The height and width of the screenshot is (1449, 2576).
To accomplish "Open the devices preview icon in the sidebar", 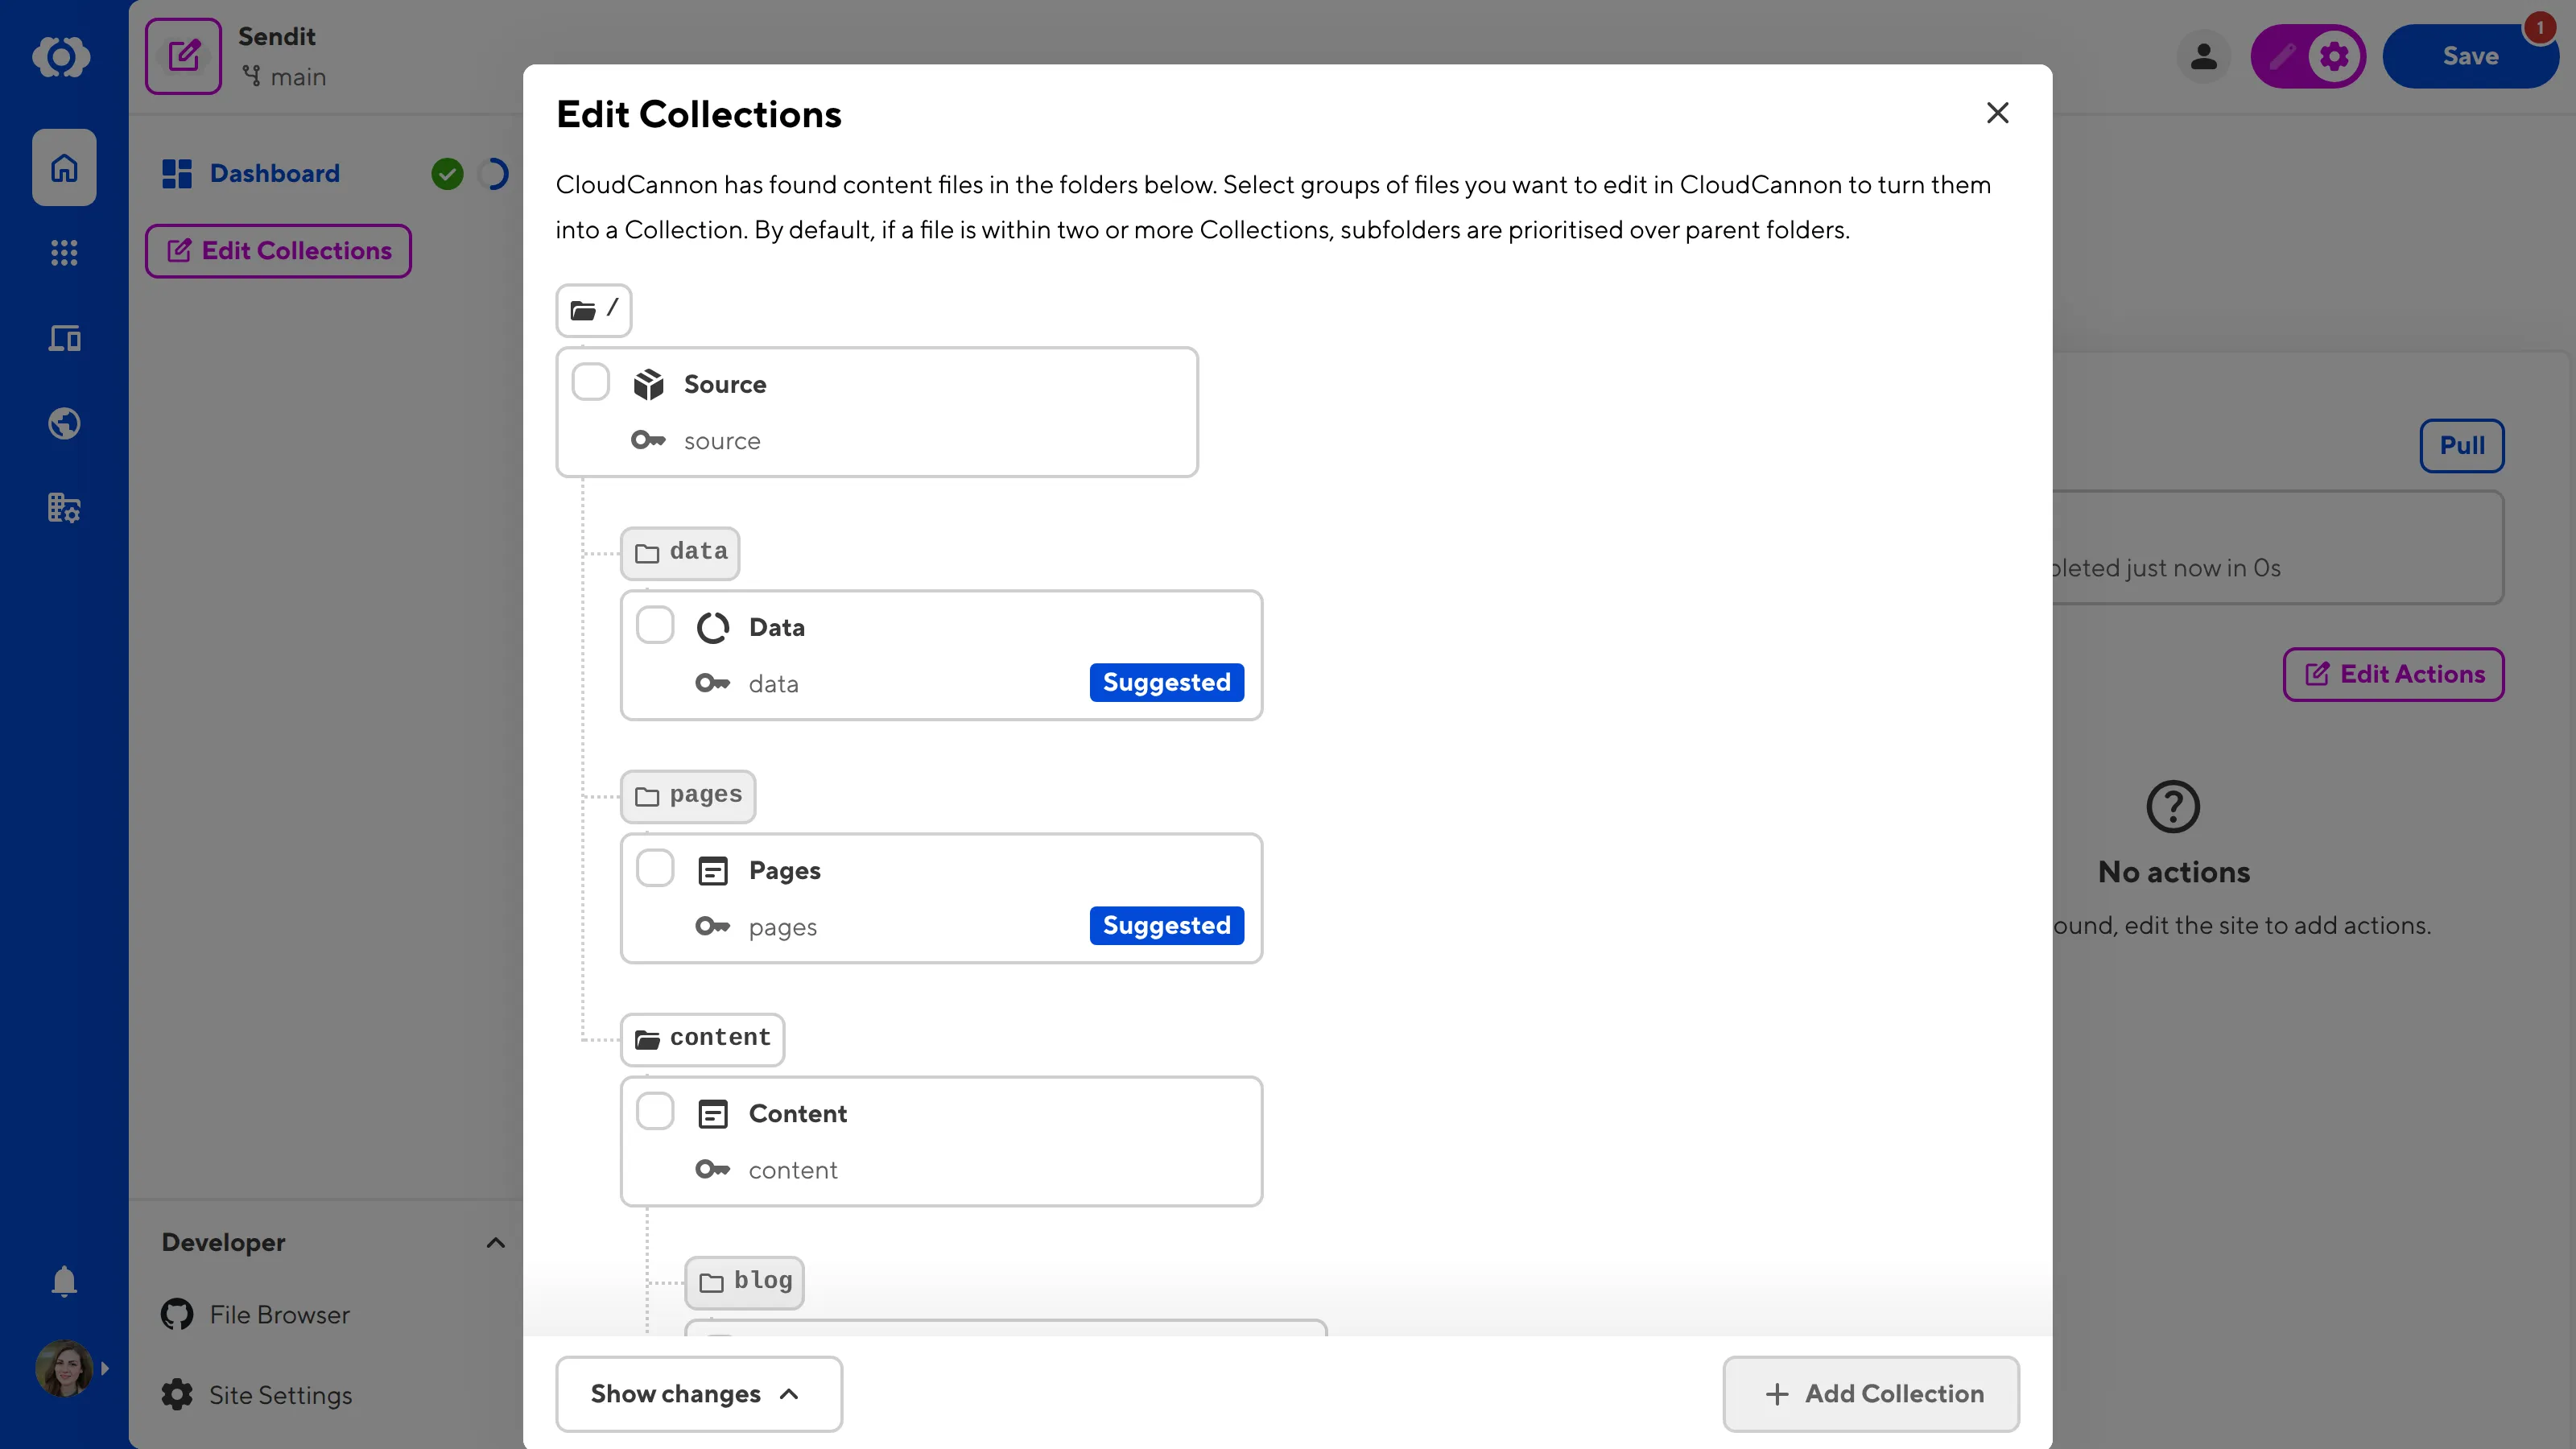I will 64,338.
